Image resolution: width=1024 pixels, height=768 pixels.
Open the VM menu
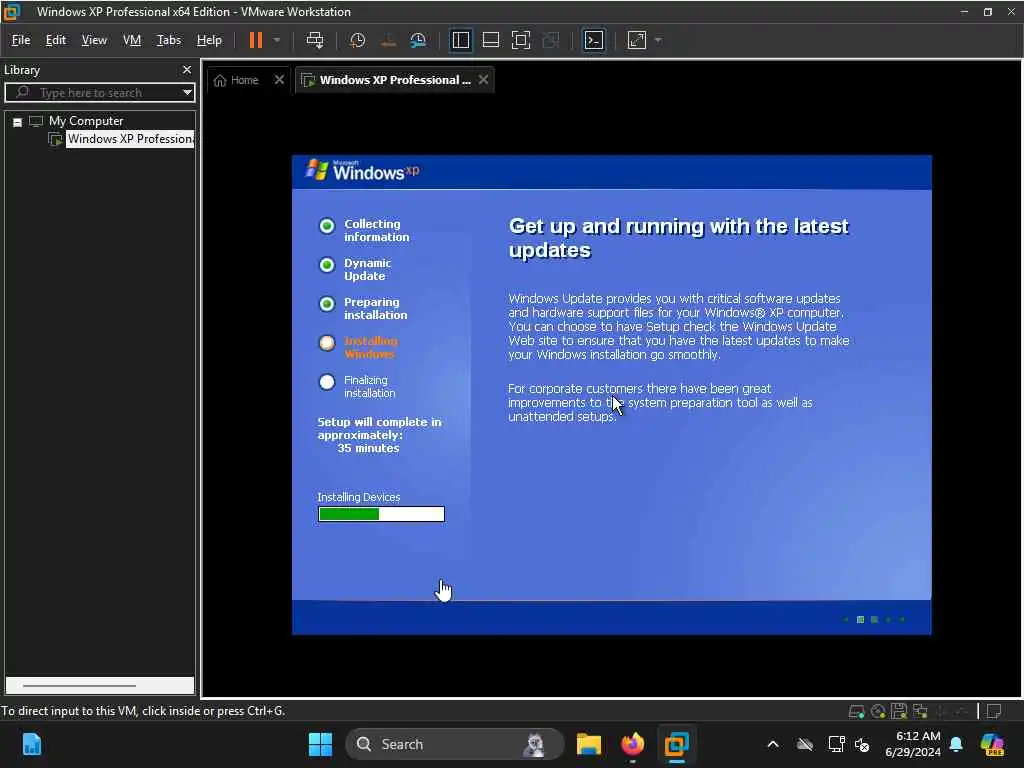coord(132,40)
